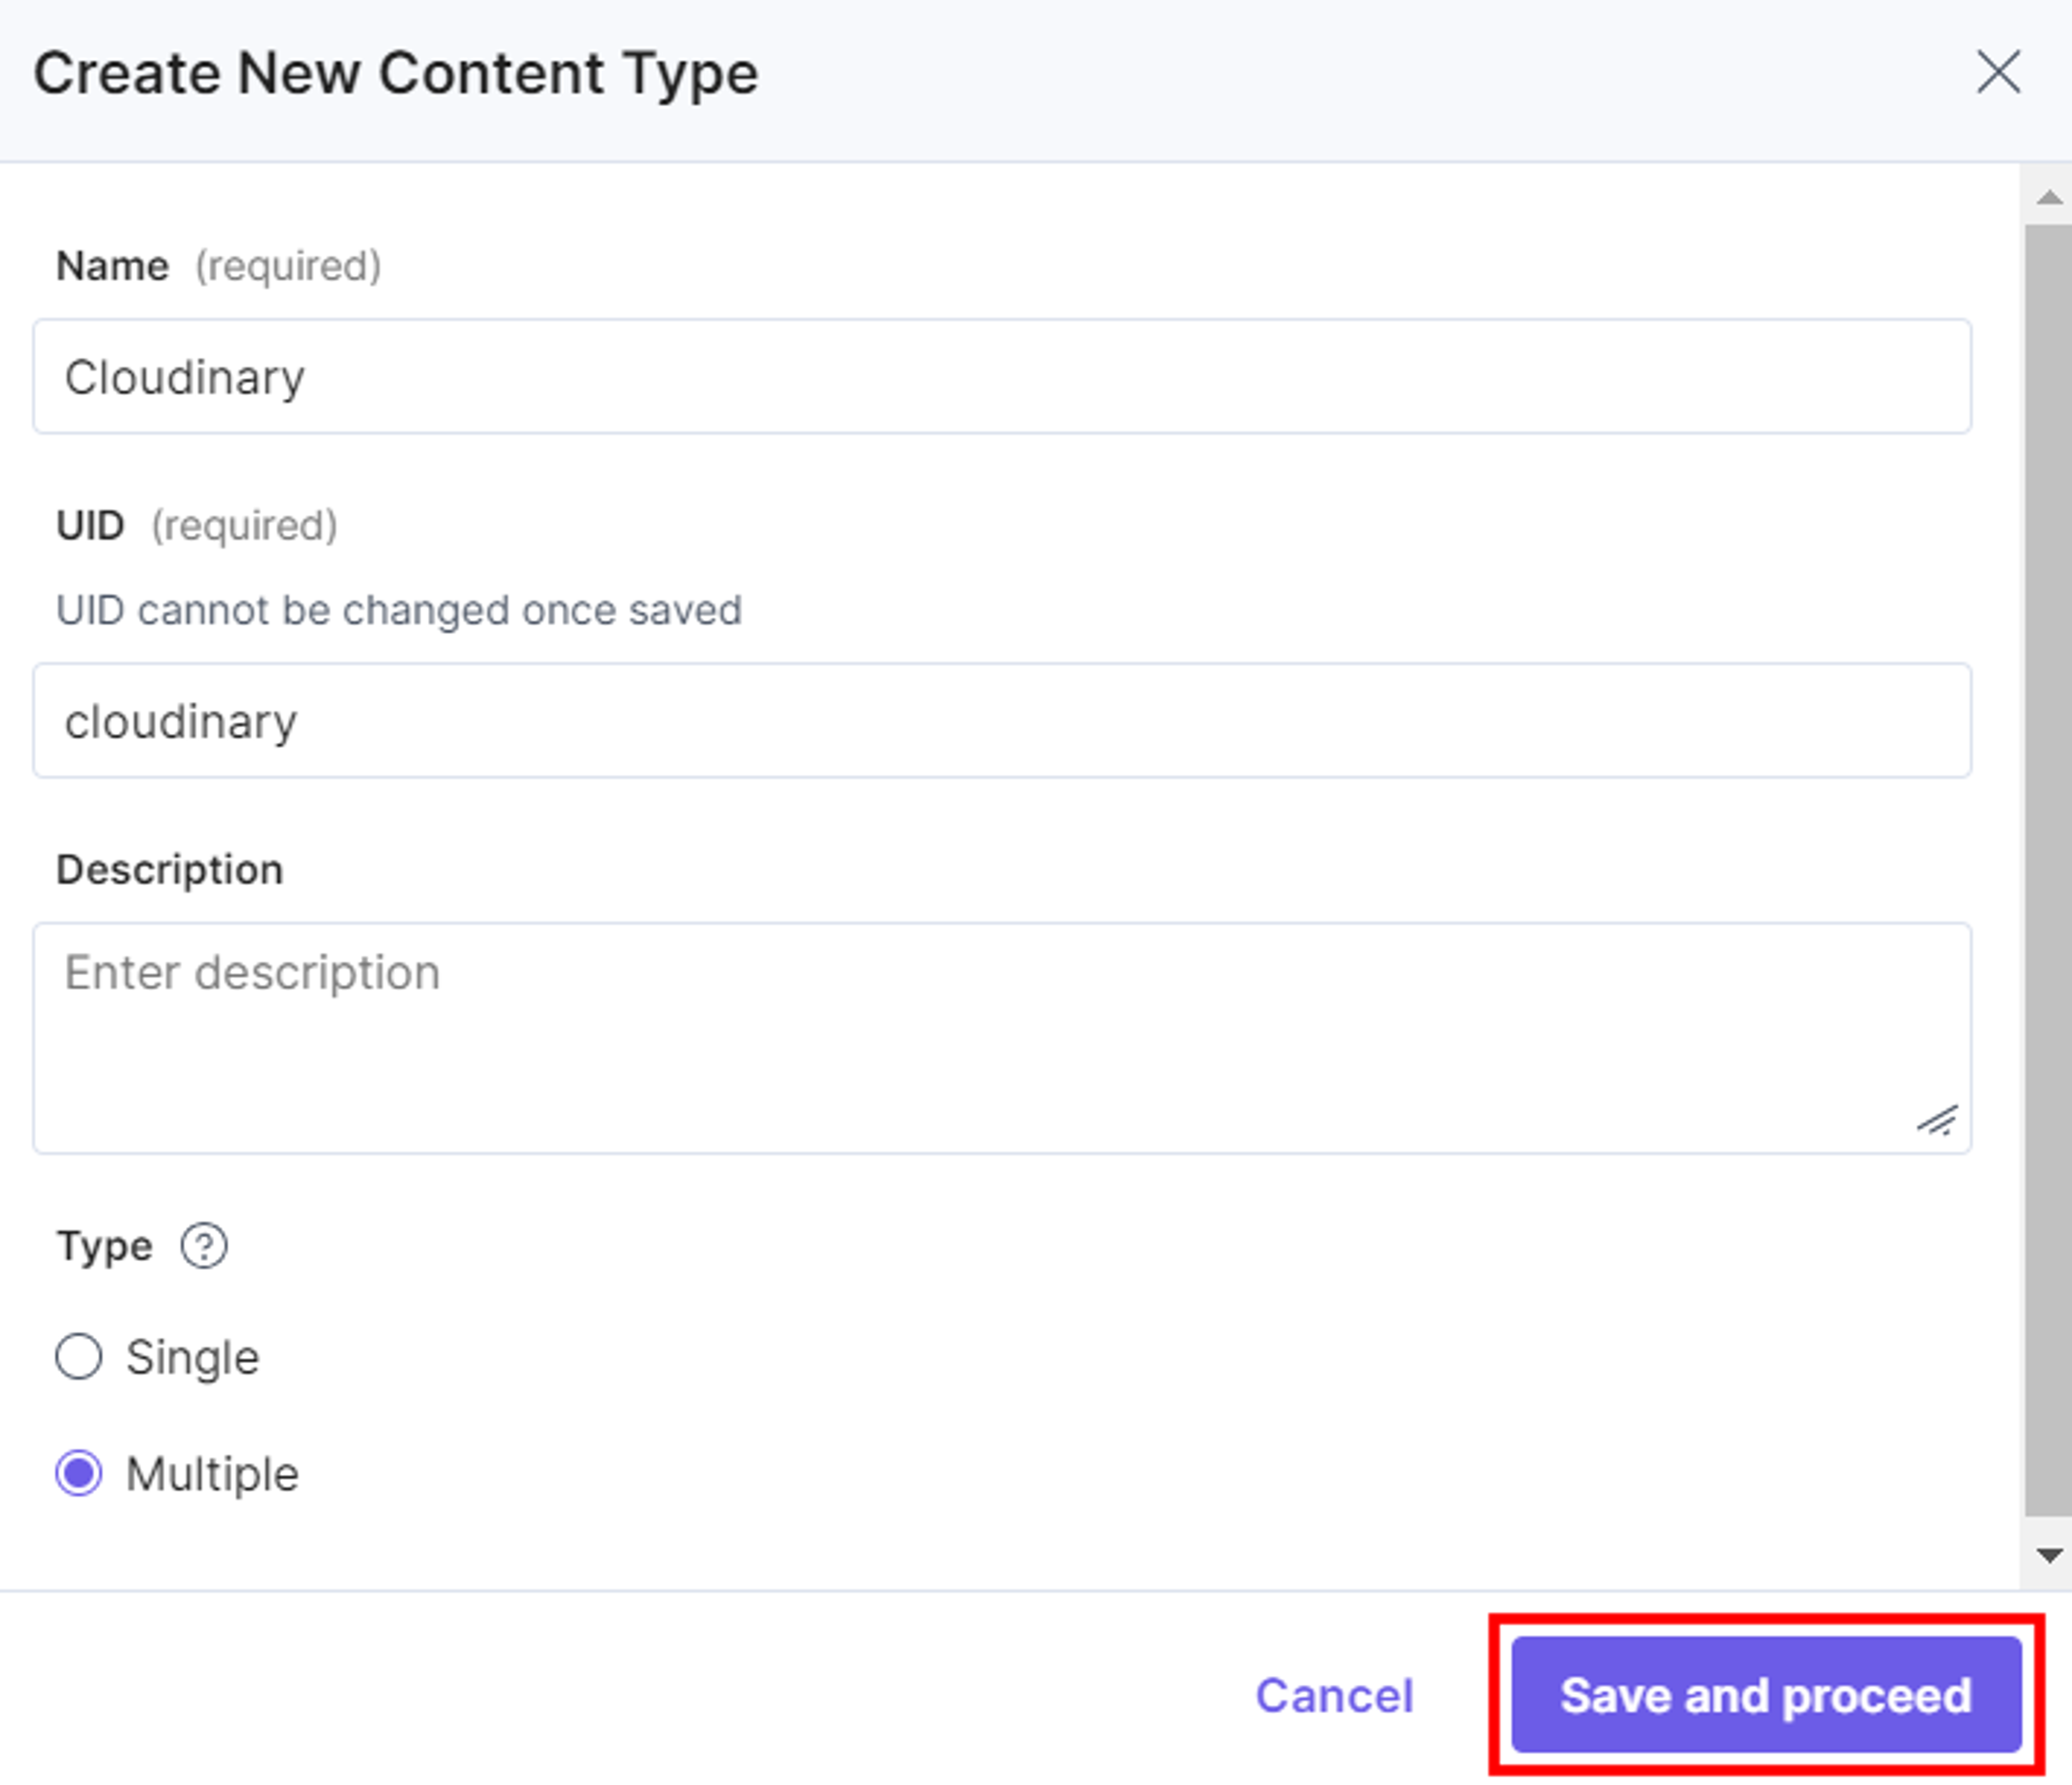Close the Create New Content Type dialog

pos(1998,72)
